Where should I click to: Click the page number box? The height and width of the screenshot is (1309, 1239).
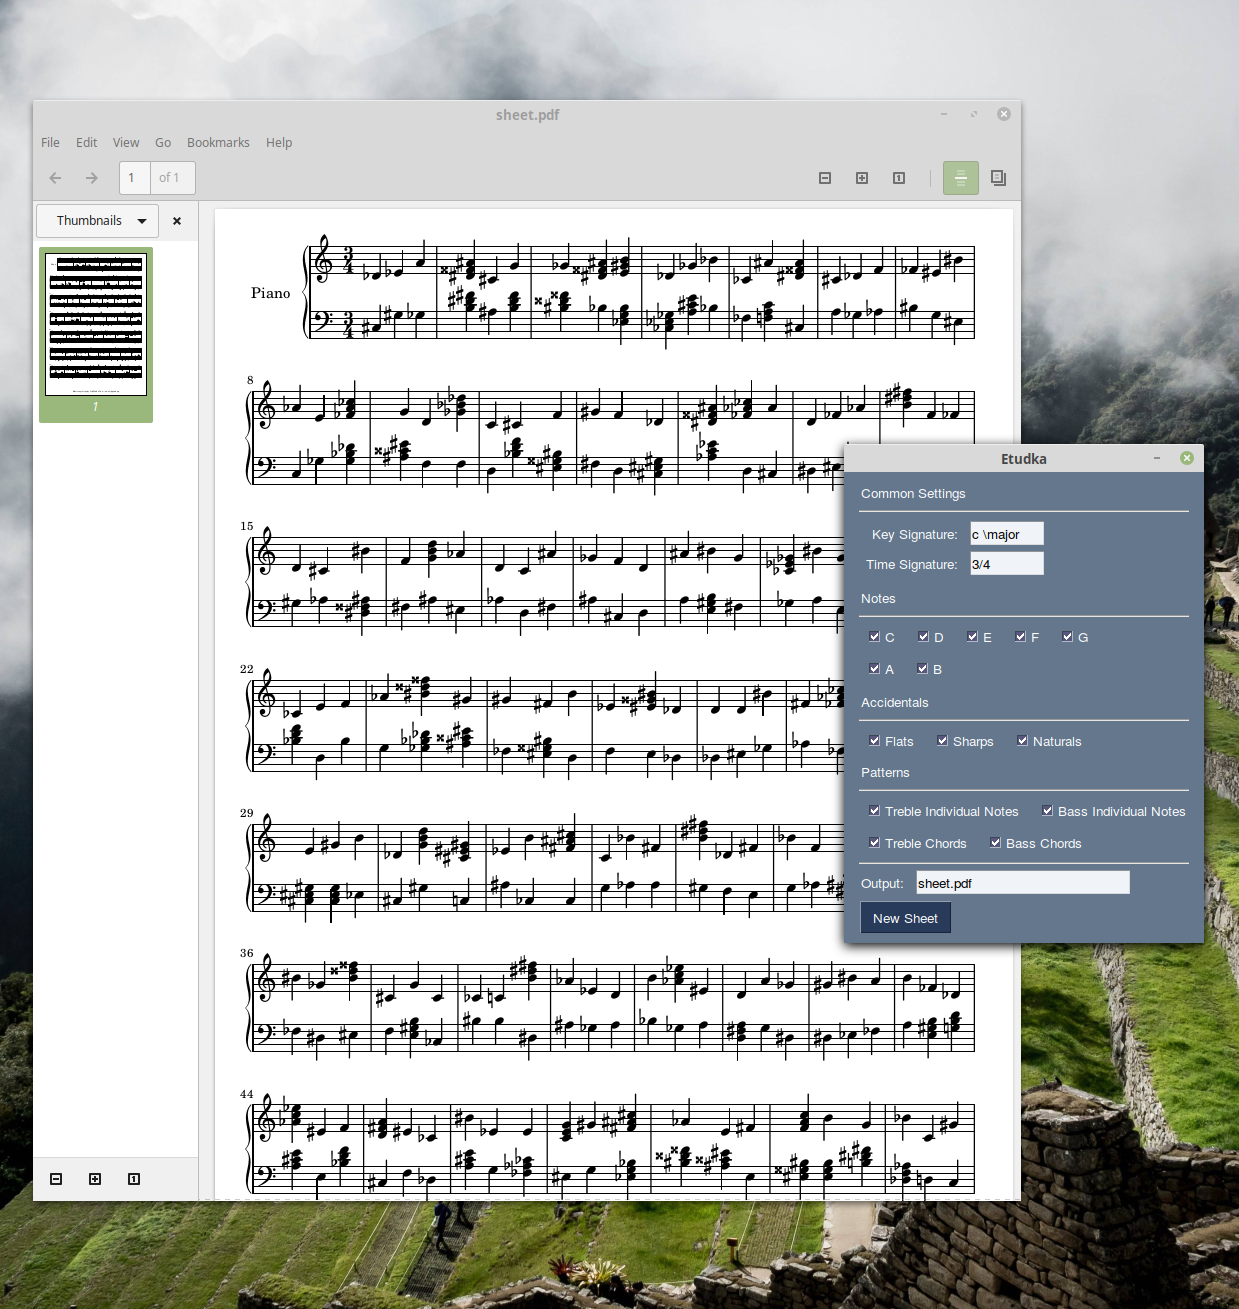coord(135,178)
